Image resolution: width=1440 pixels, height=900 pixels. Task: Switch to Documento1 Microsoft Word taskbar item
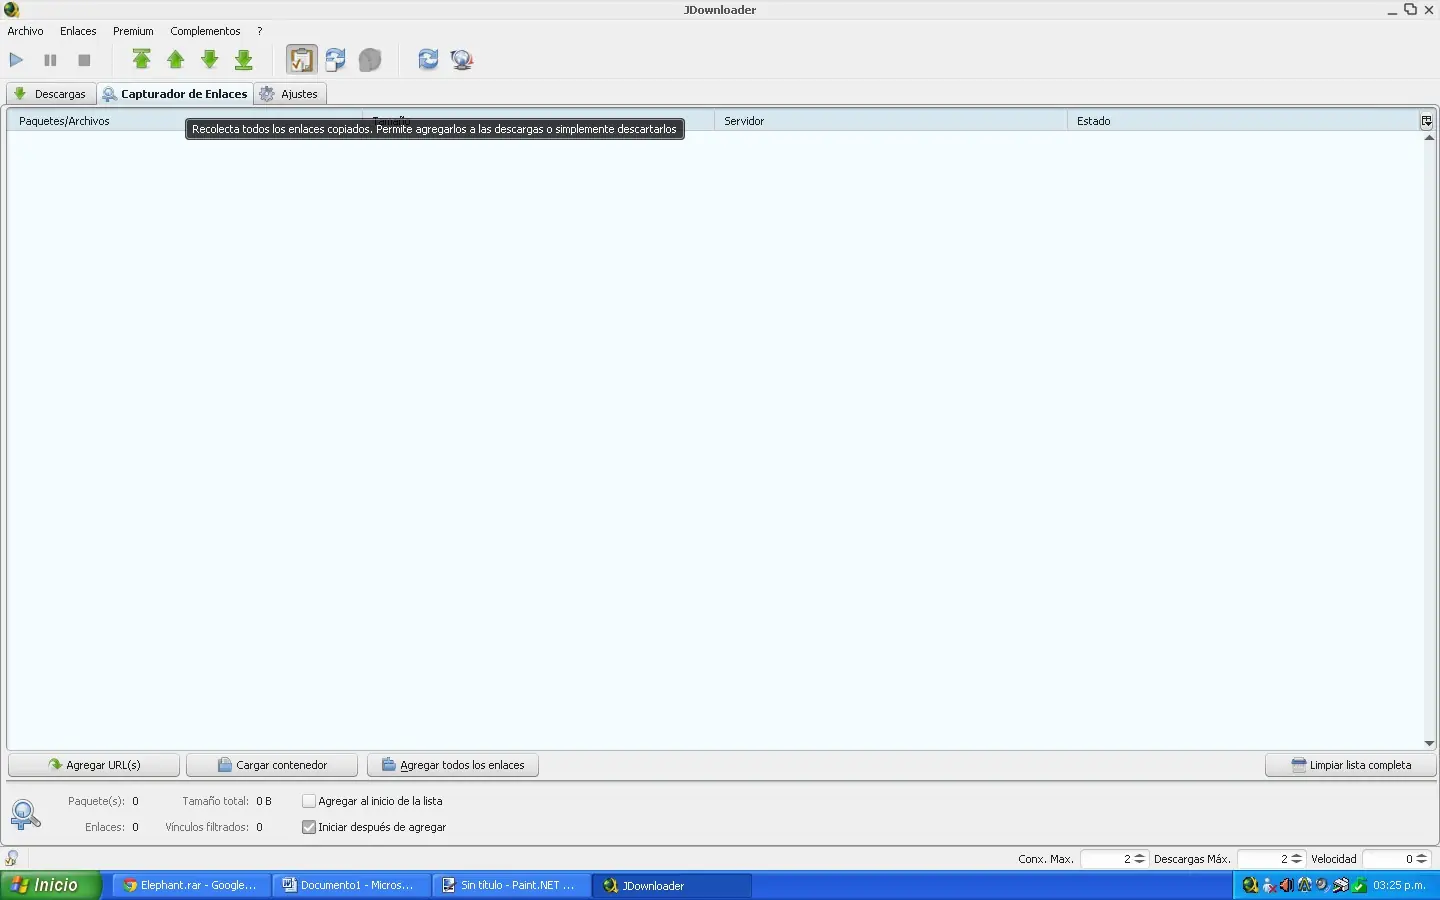pyautogui.click(x=351, y=885)
